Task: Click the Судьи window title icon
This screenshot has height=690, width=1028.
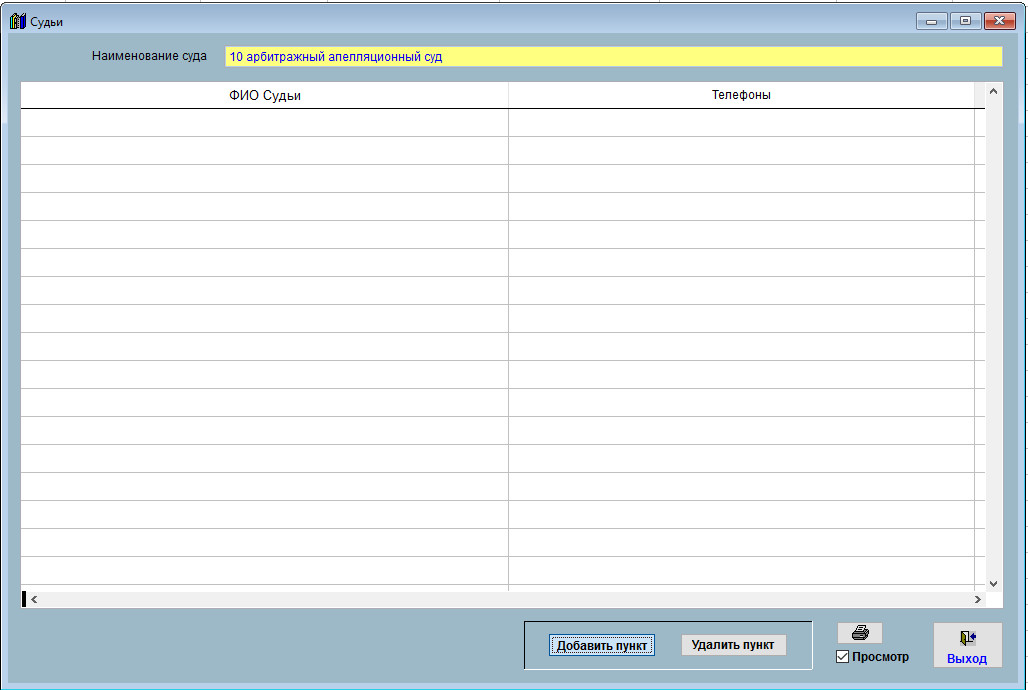Action: pyautogui.click(x=18, y=21)
